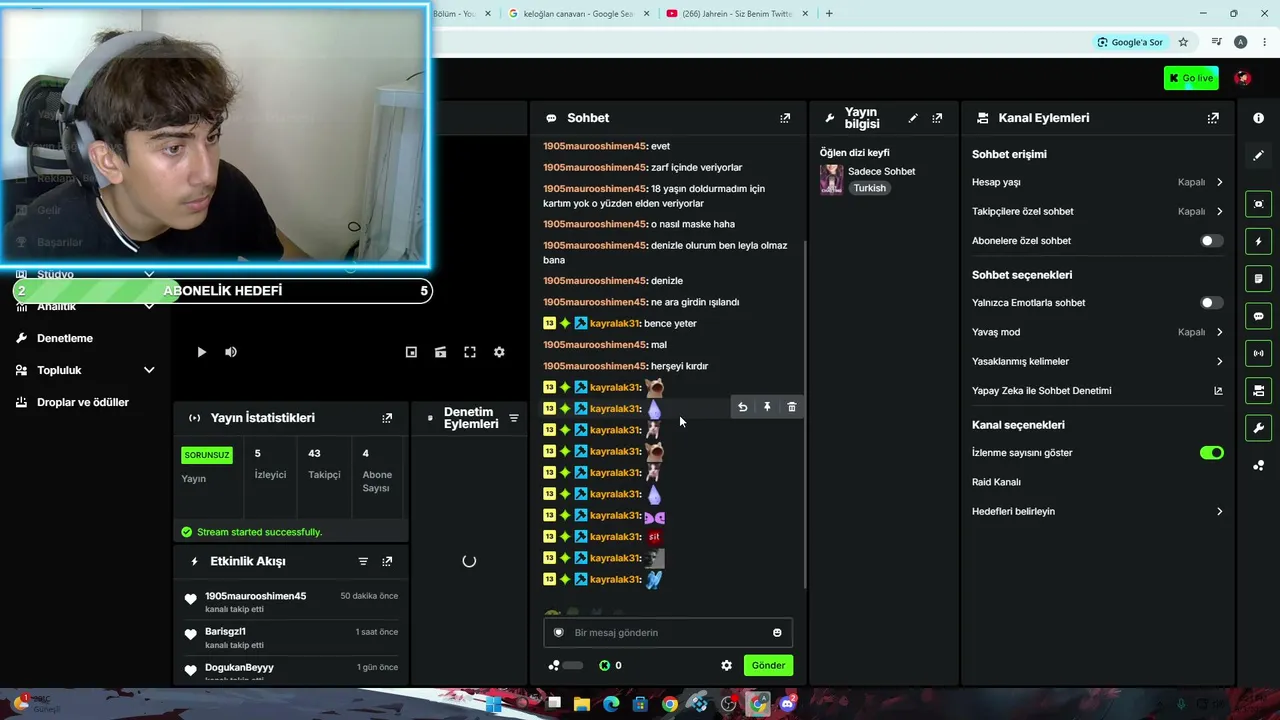Select pencil edit icon in right sidebar
Viewport: 1280px width, 720px height.
[1258, 156]
